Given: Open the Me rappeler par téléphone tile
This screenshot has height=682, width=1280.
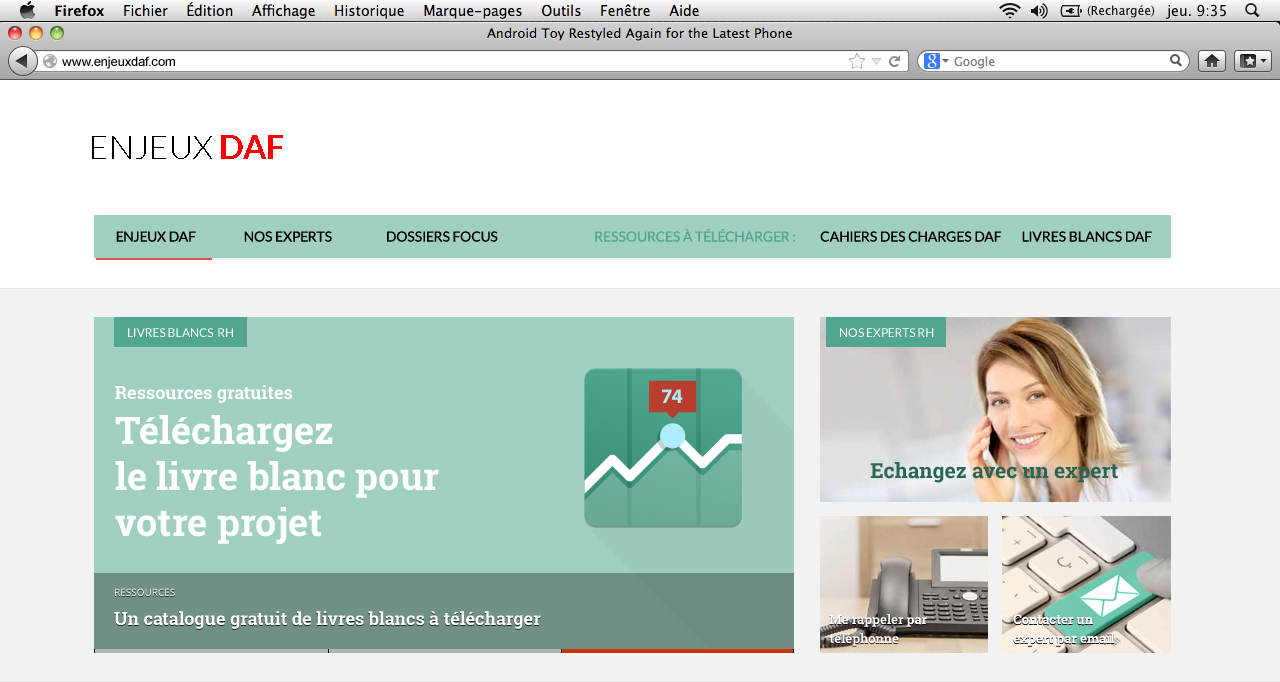Looking at the screenshot, I should coord(903,584).
